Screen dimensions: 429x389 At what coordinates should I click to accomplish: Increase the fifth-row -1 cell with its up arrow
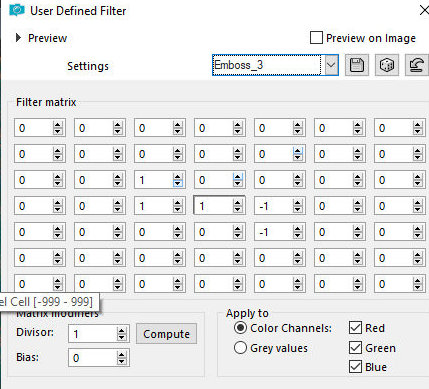298,229
